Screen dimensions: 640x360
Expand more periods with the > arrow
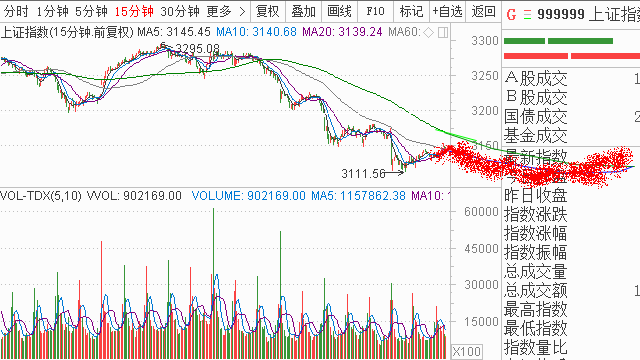242,11
